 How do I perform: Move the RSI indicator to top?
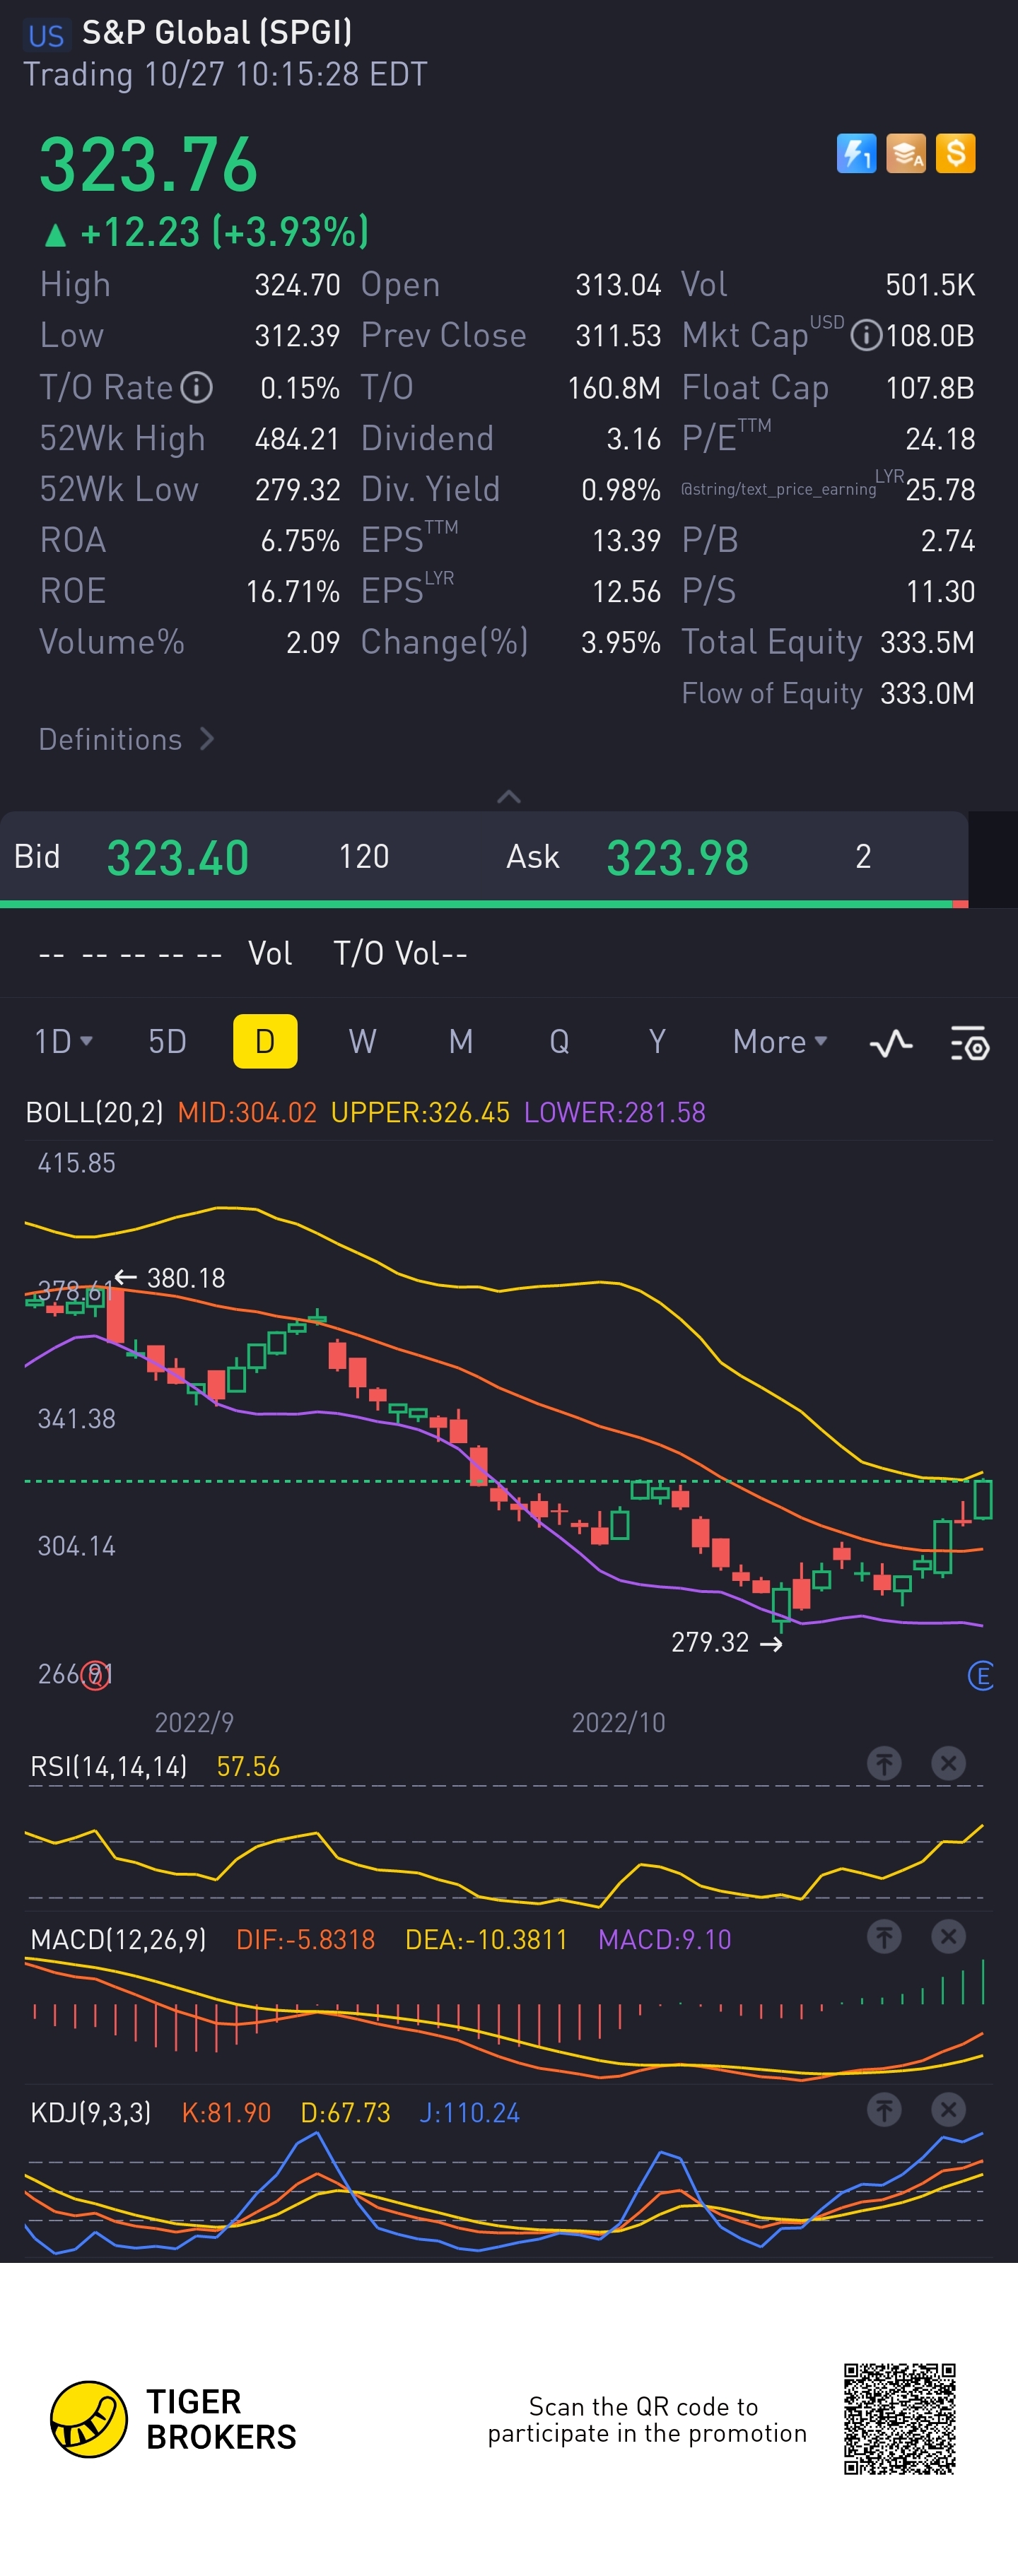884,1763
